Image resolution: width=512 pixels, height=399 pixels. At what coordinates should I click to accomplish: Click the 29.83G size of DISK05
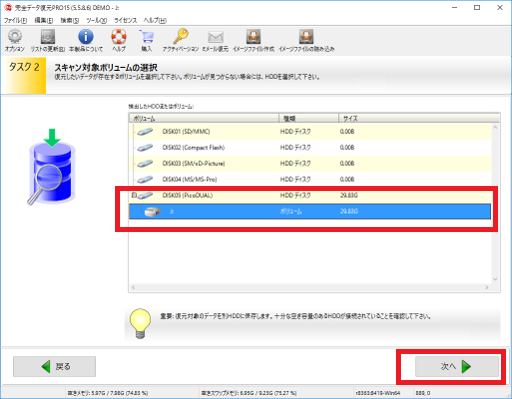pos(349,195)
